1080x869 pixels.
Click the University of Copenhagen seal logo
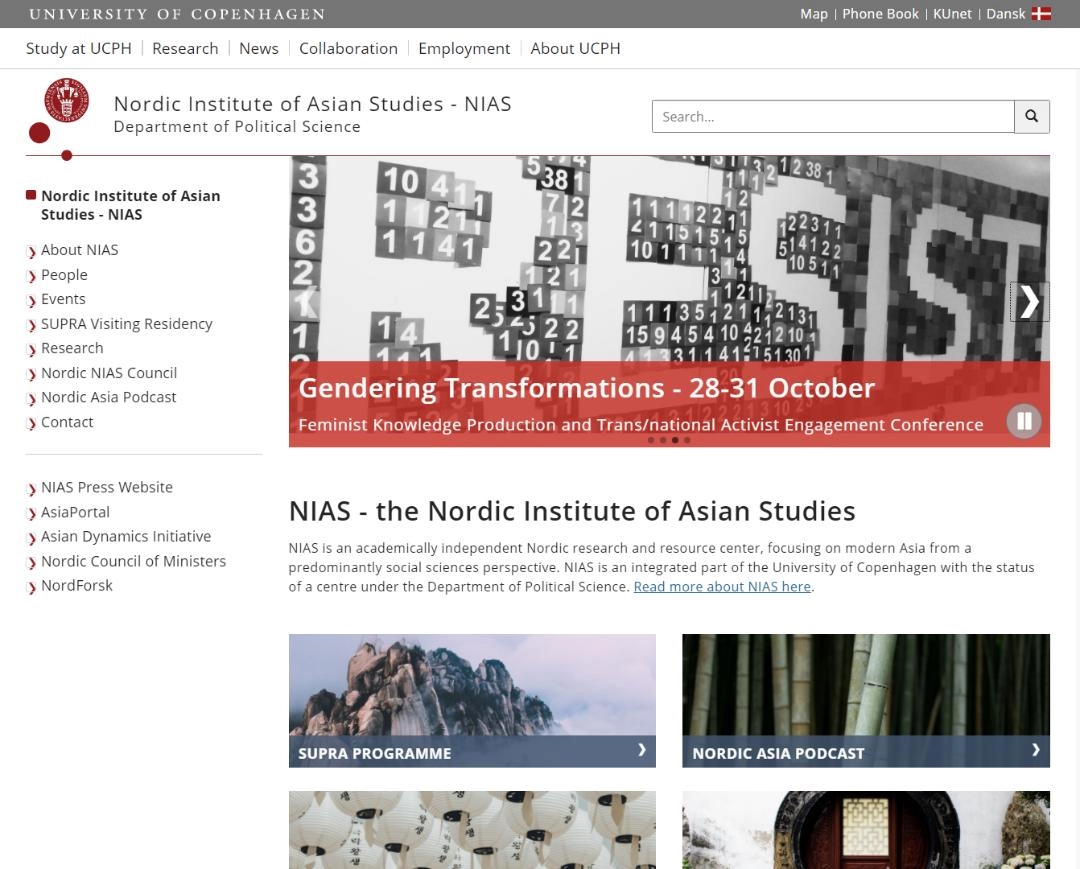67,101
